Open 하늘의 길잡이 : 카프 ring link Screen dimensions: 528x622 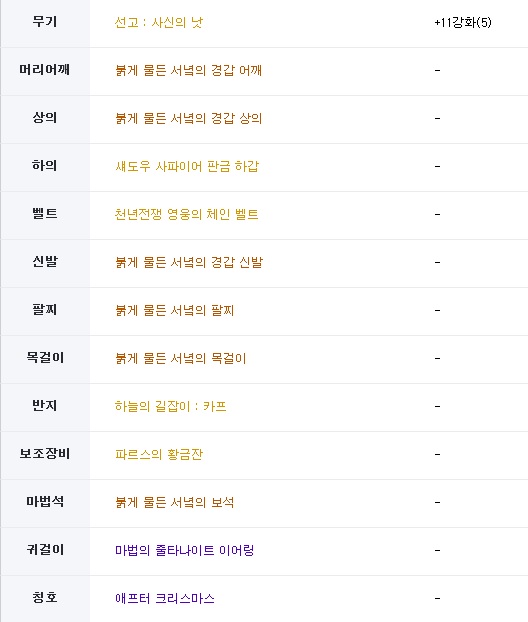pyautogui.click(x=170, y=406)
